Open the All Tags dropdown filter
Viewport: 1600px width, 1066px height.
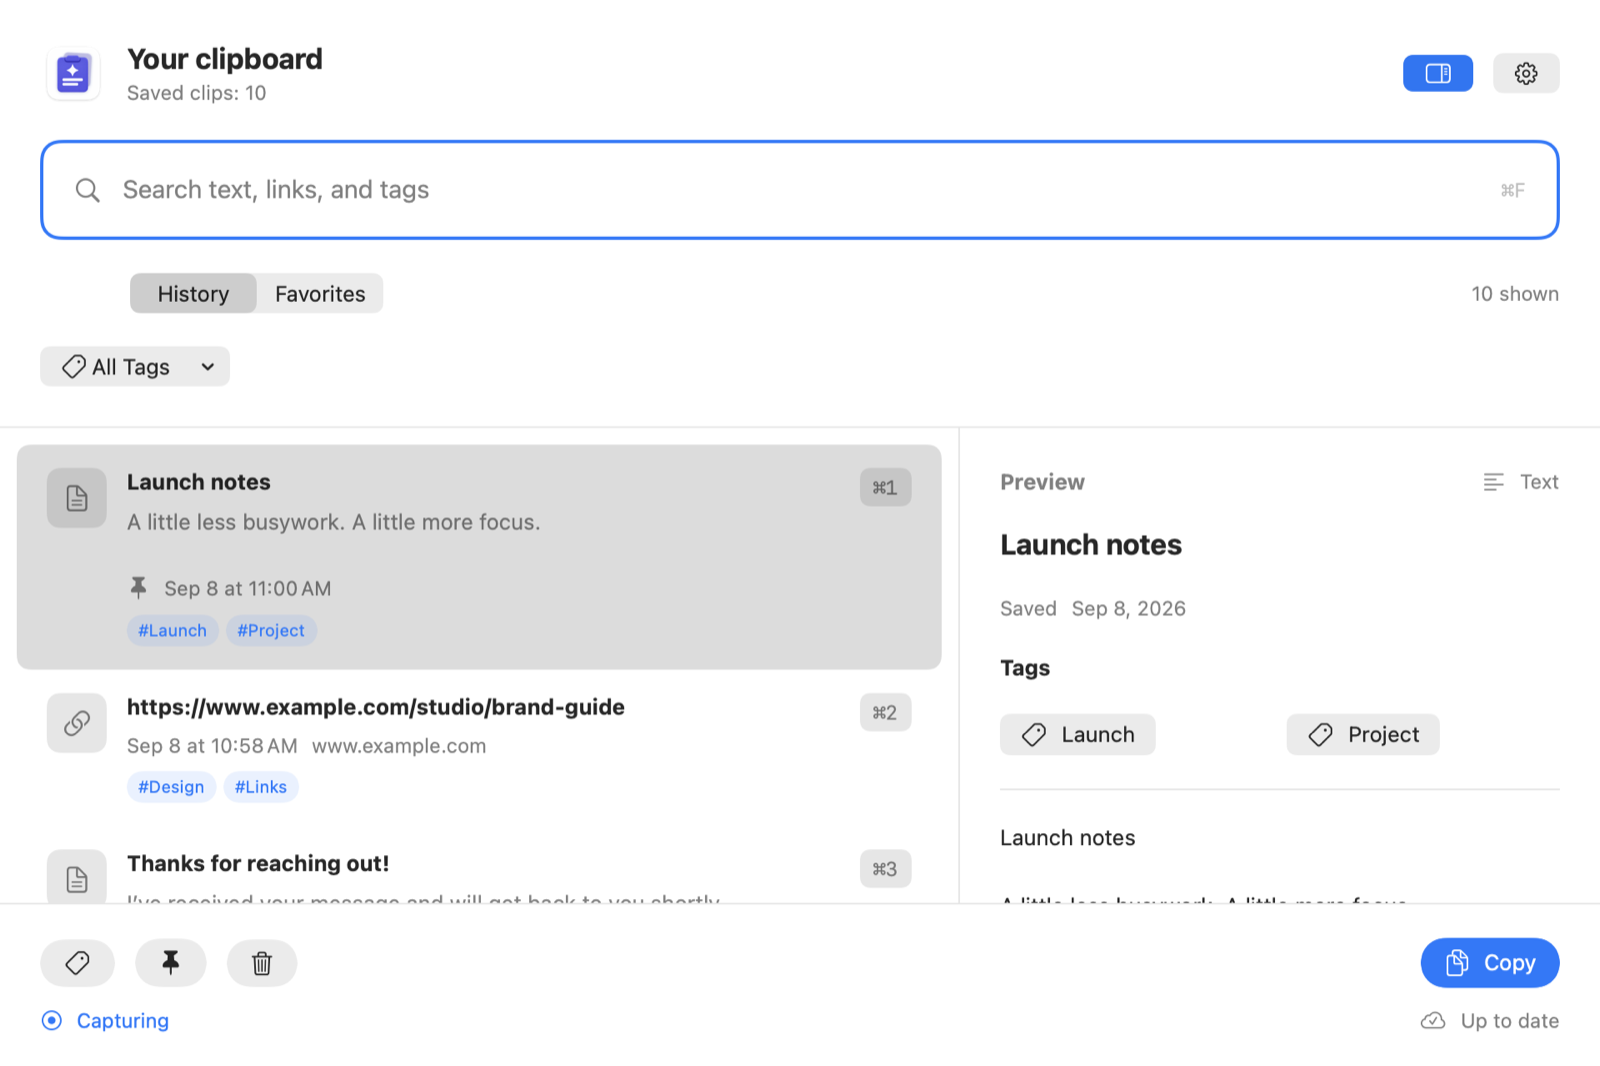[x=135, y=367]
